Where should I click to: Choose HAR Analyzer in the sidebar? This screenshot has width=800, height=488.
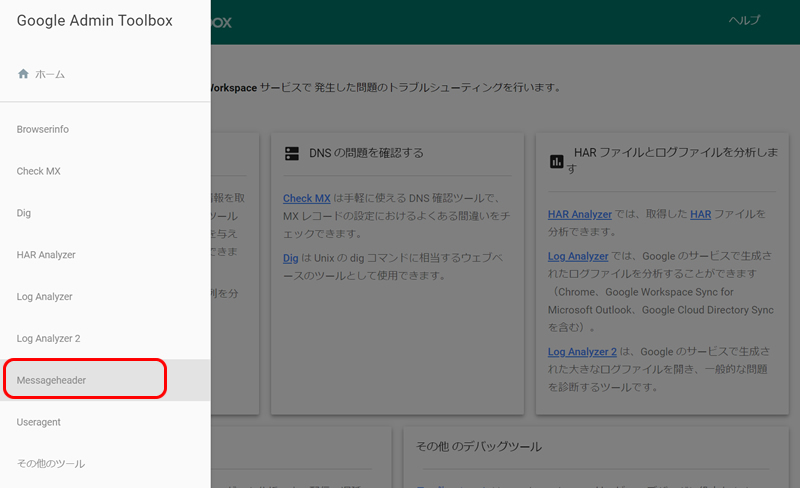tap(46, 255)
